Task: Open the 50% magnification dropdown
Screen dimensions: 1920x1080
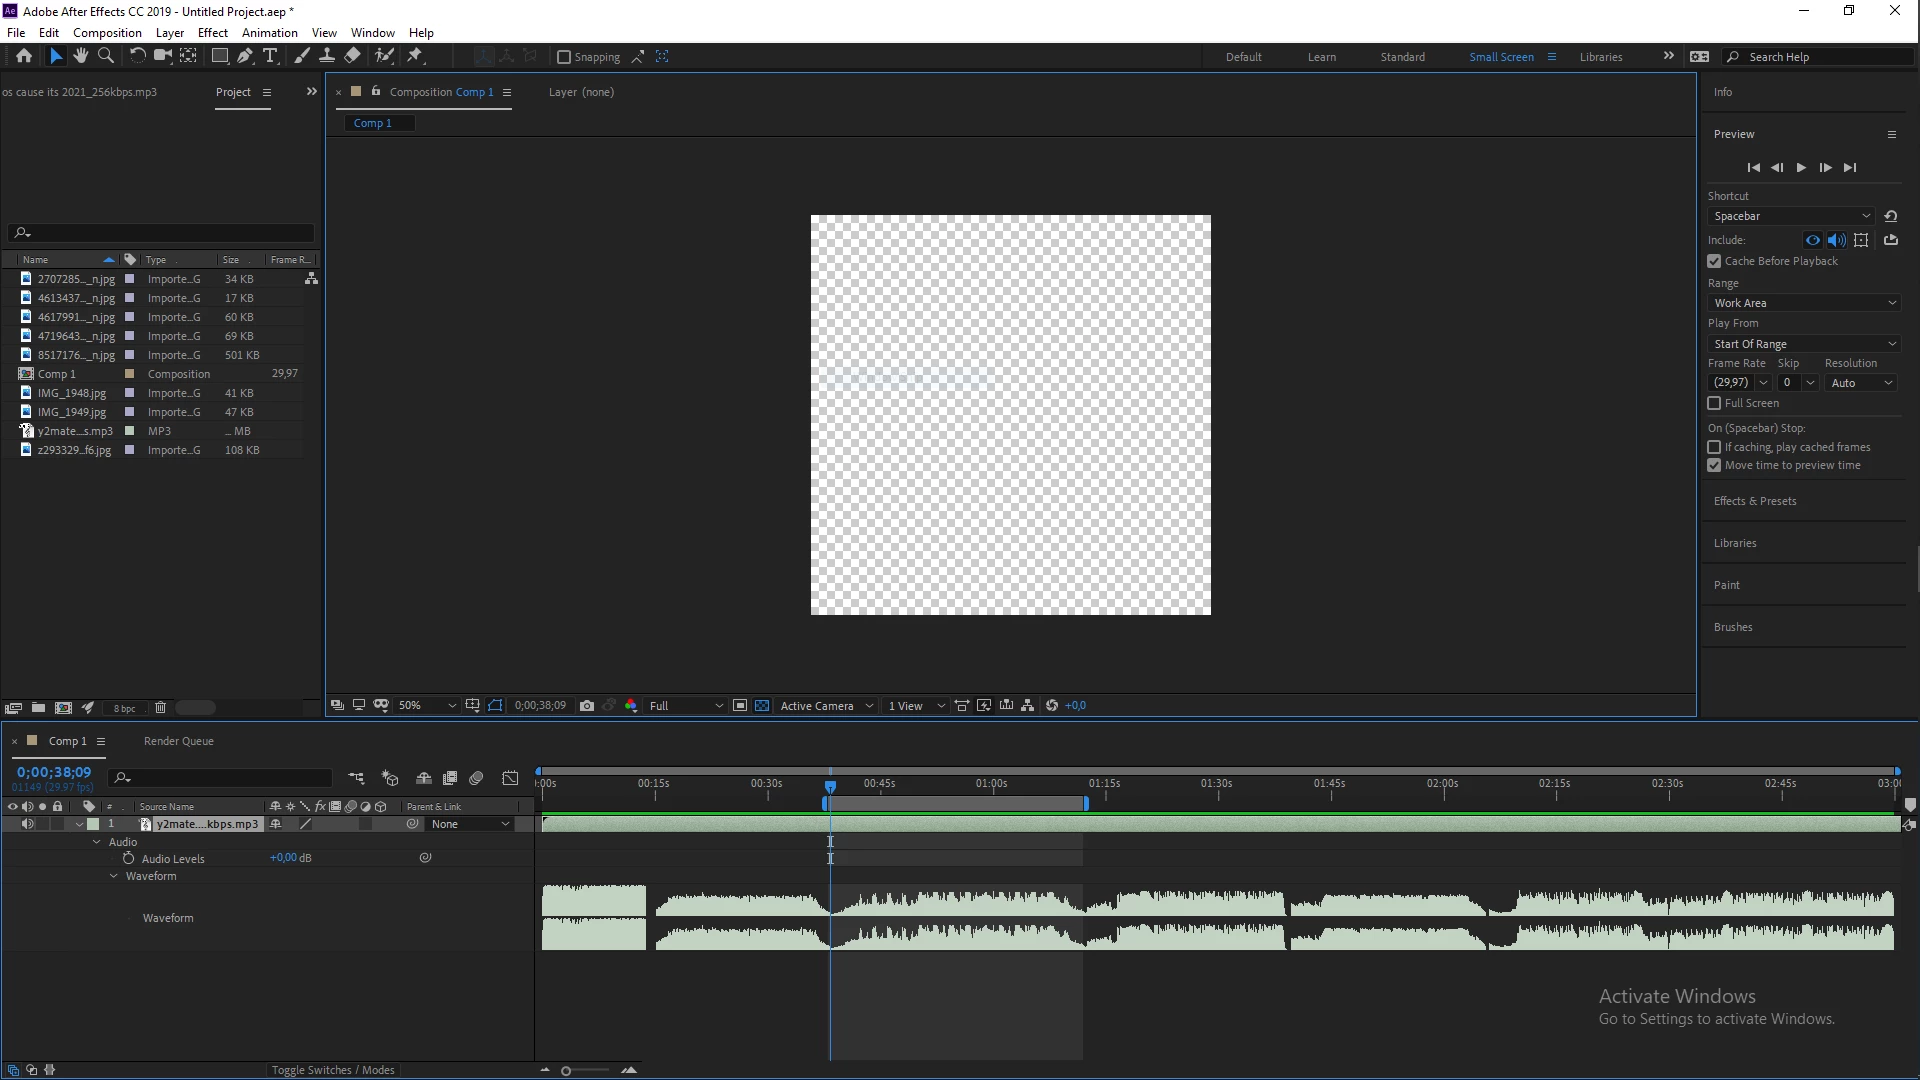Action: pos(427,706)
